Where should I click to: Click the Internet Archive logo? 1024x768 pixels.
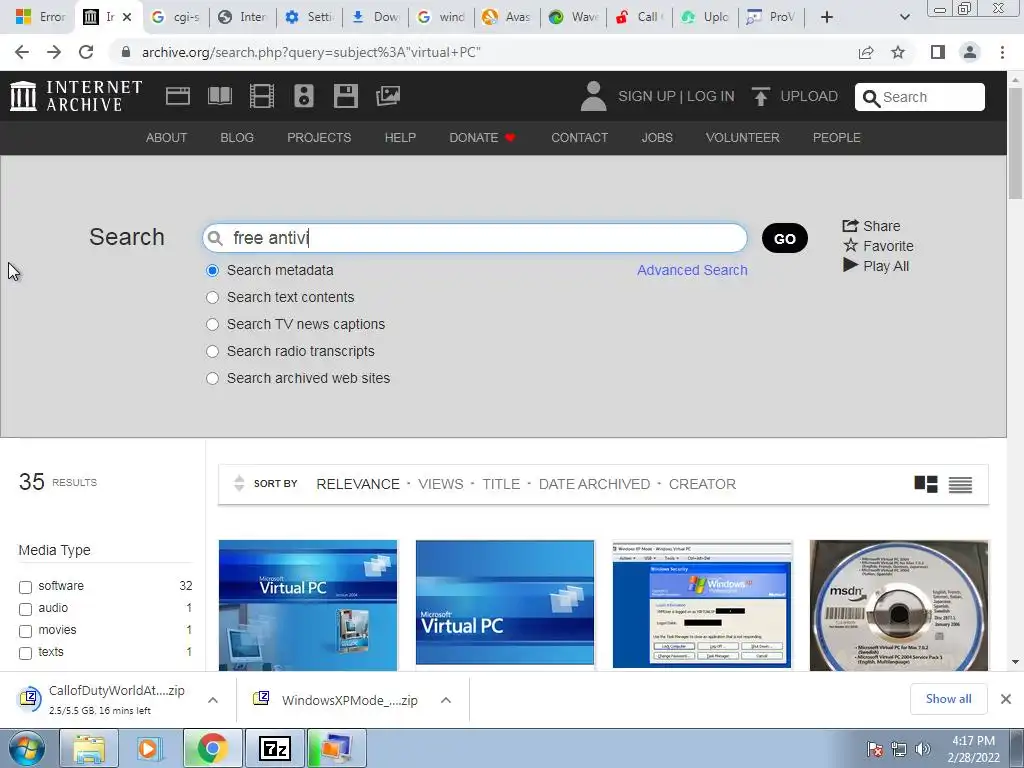point(76,96)
